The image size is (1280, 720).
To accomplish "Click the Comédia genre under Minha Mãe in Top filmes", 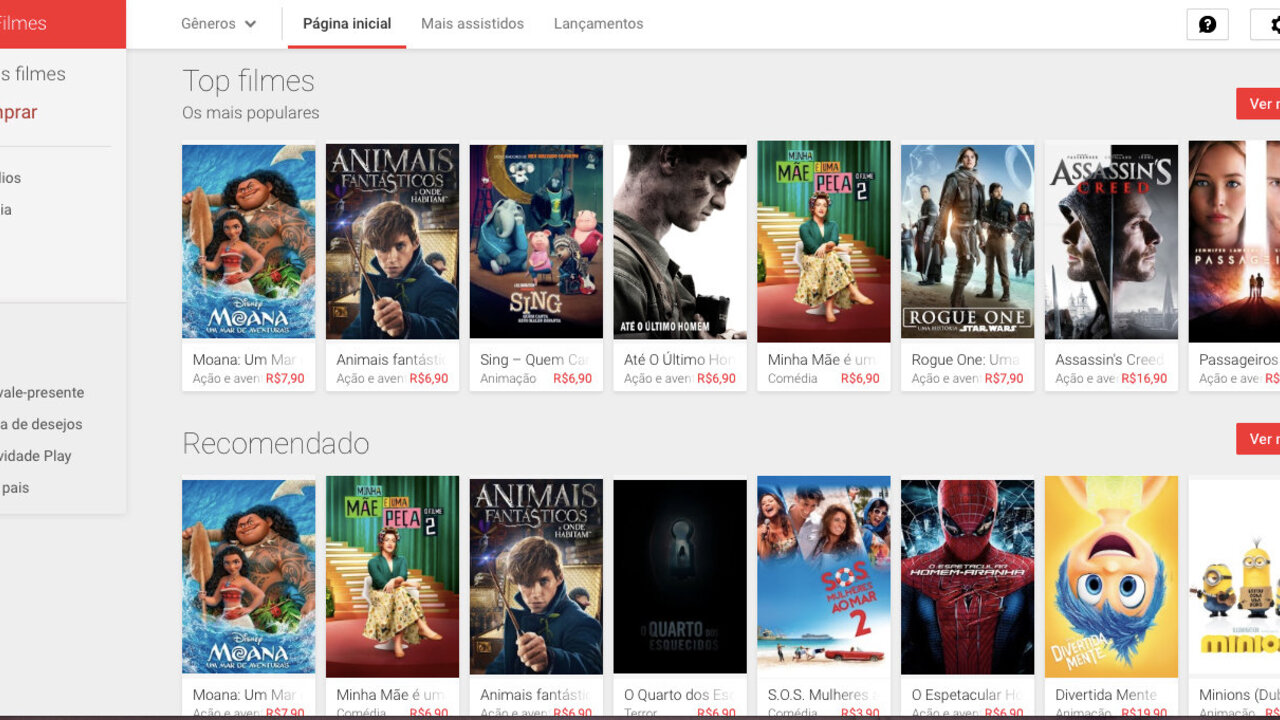I will tap(793, 379).
